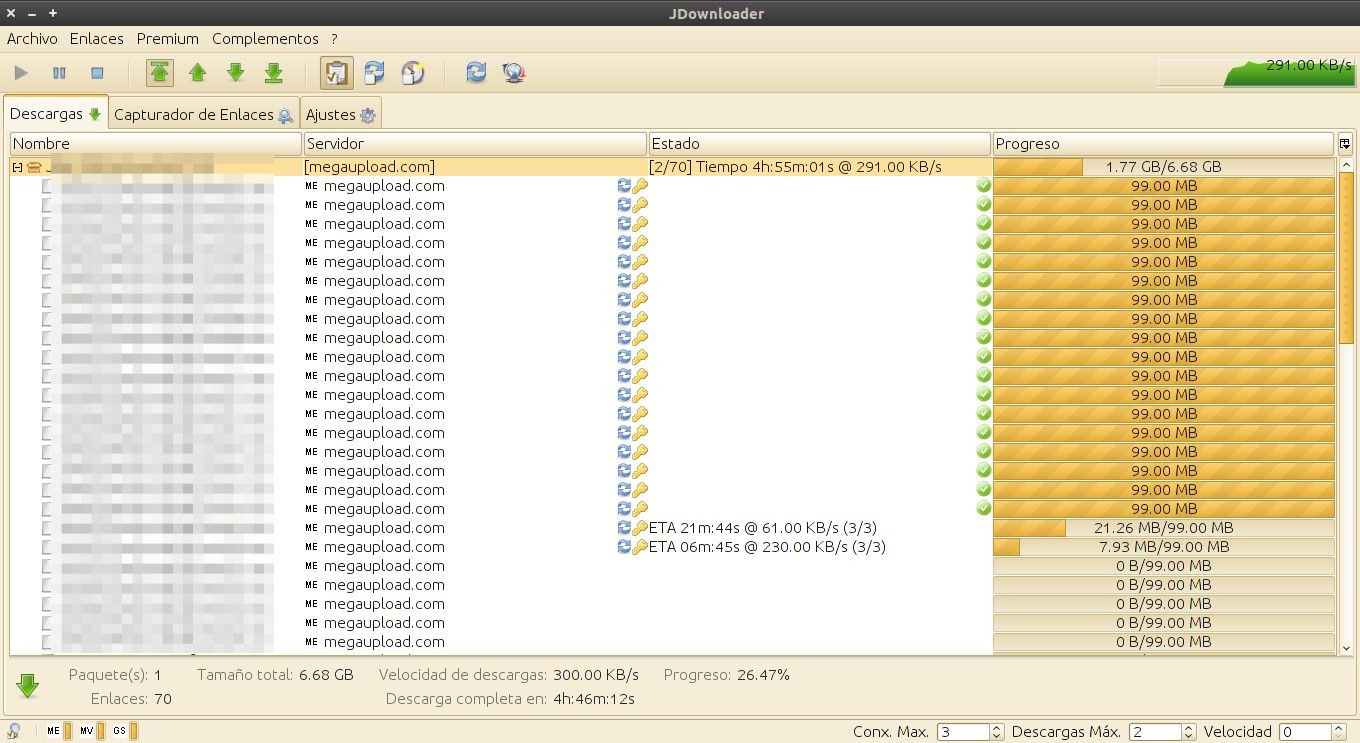Select the ETA 06m:45s download status

(767, 547)
